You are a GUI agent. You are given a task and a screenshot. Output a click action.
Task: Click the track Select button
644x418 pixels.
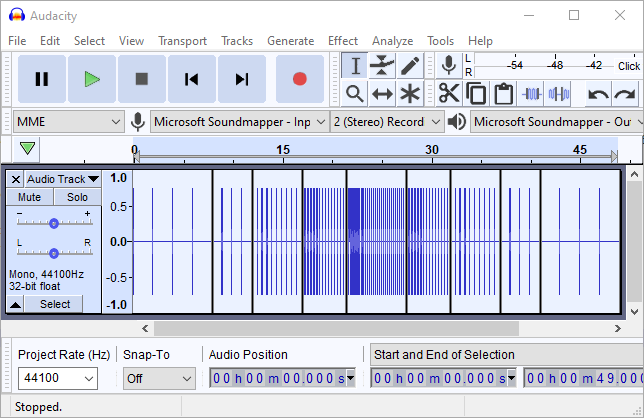[x=55, y=304]
